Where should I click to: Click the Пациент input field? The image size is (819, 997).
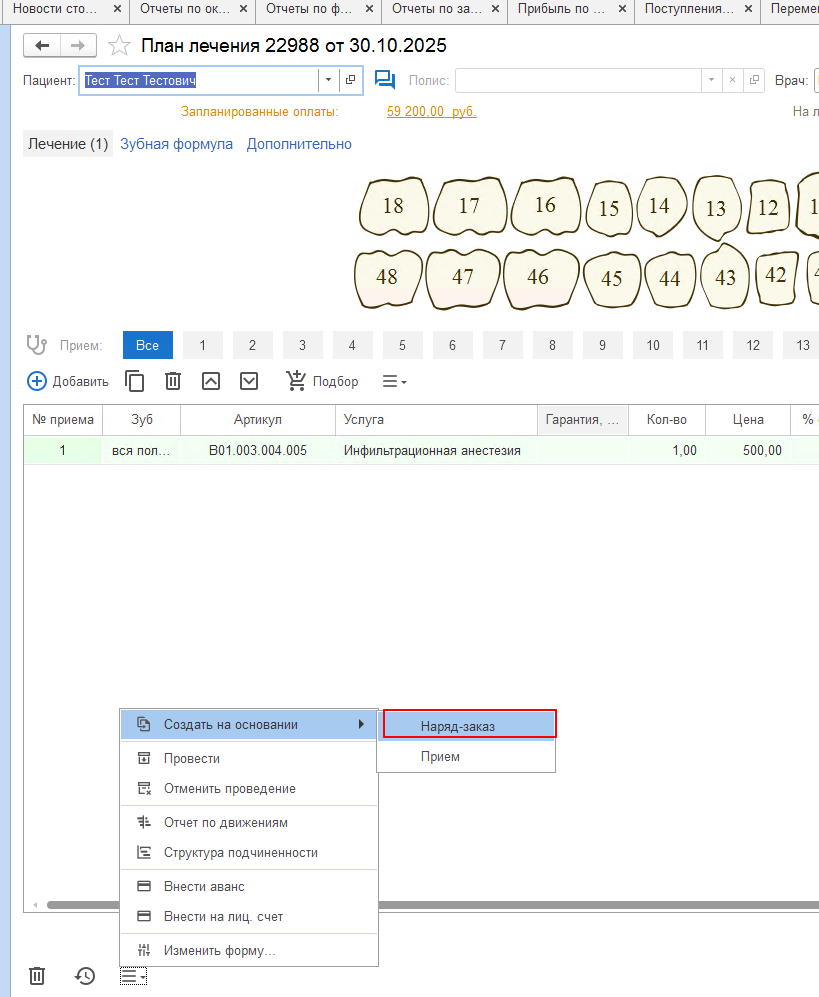tap(199, 80)
